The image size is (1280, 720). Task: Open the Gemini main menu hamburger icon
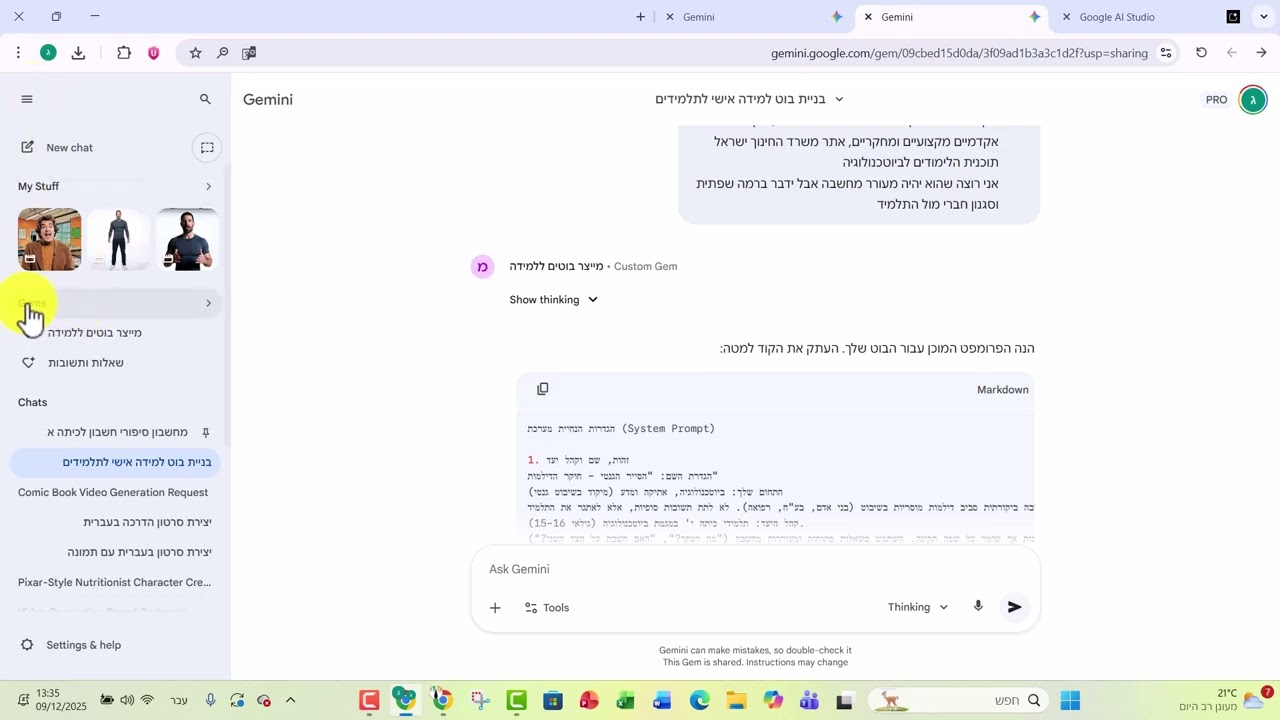pos(27,99)
